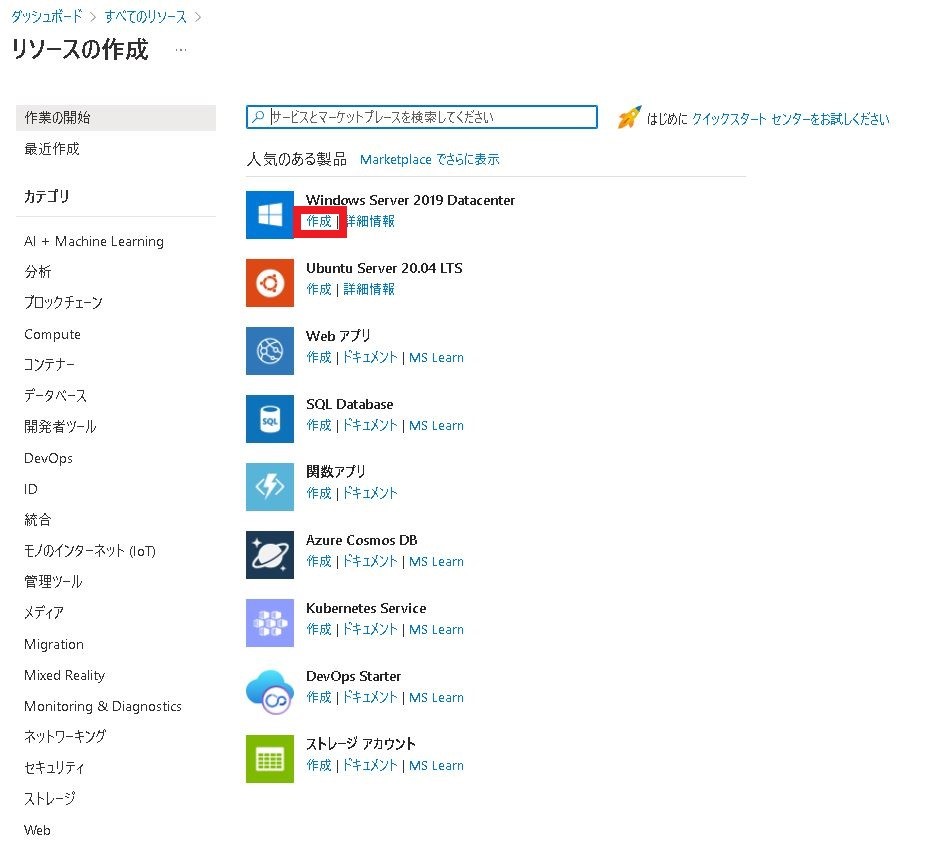Click the 関数アプリ lightning icon
This screenshot has width=928, height=863.
coord(269,486)
